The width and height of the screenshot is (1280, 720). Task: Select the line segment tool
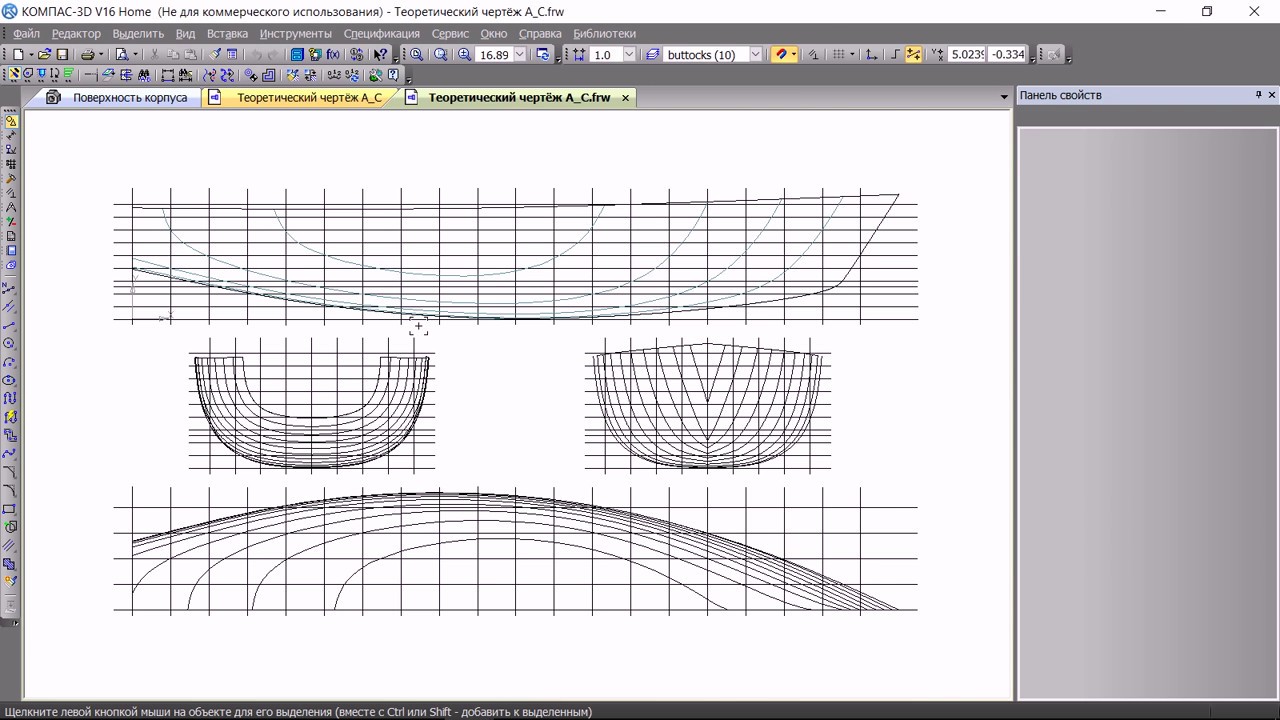click(x=11, y=325)
